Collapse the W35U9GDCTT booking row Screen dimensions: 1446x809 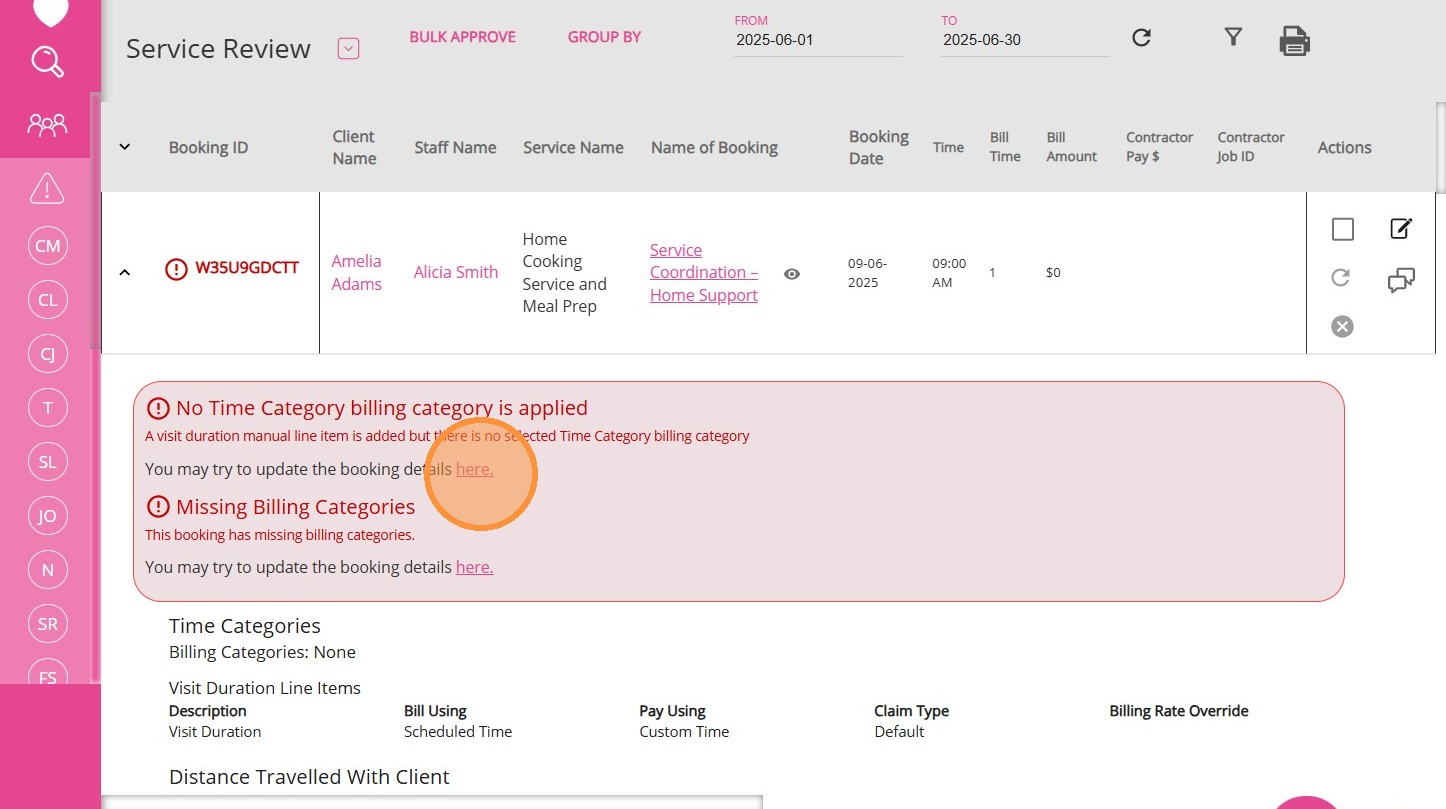coord(125,272)
